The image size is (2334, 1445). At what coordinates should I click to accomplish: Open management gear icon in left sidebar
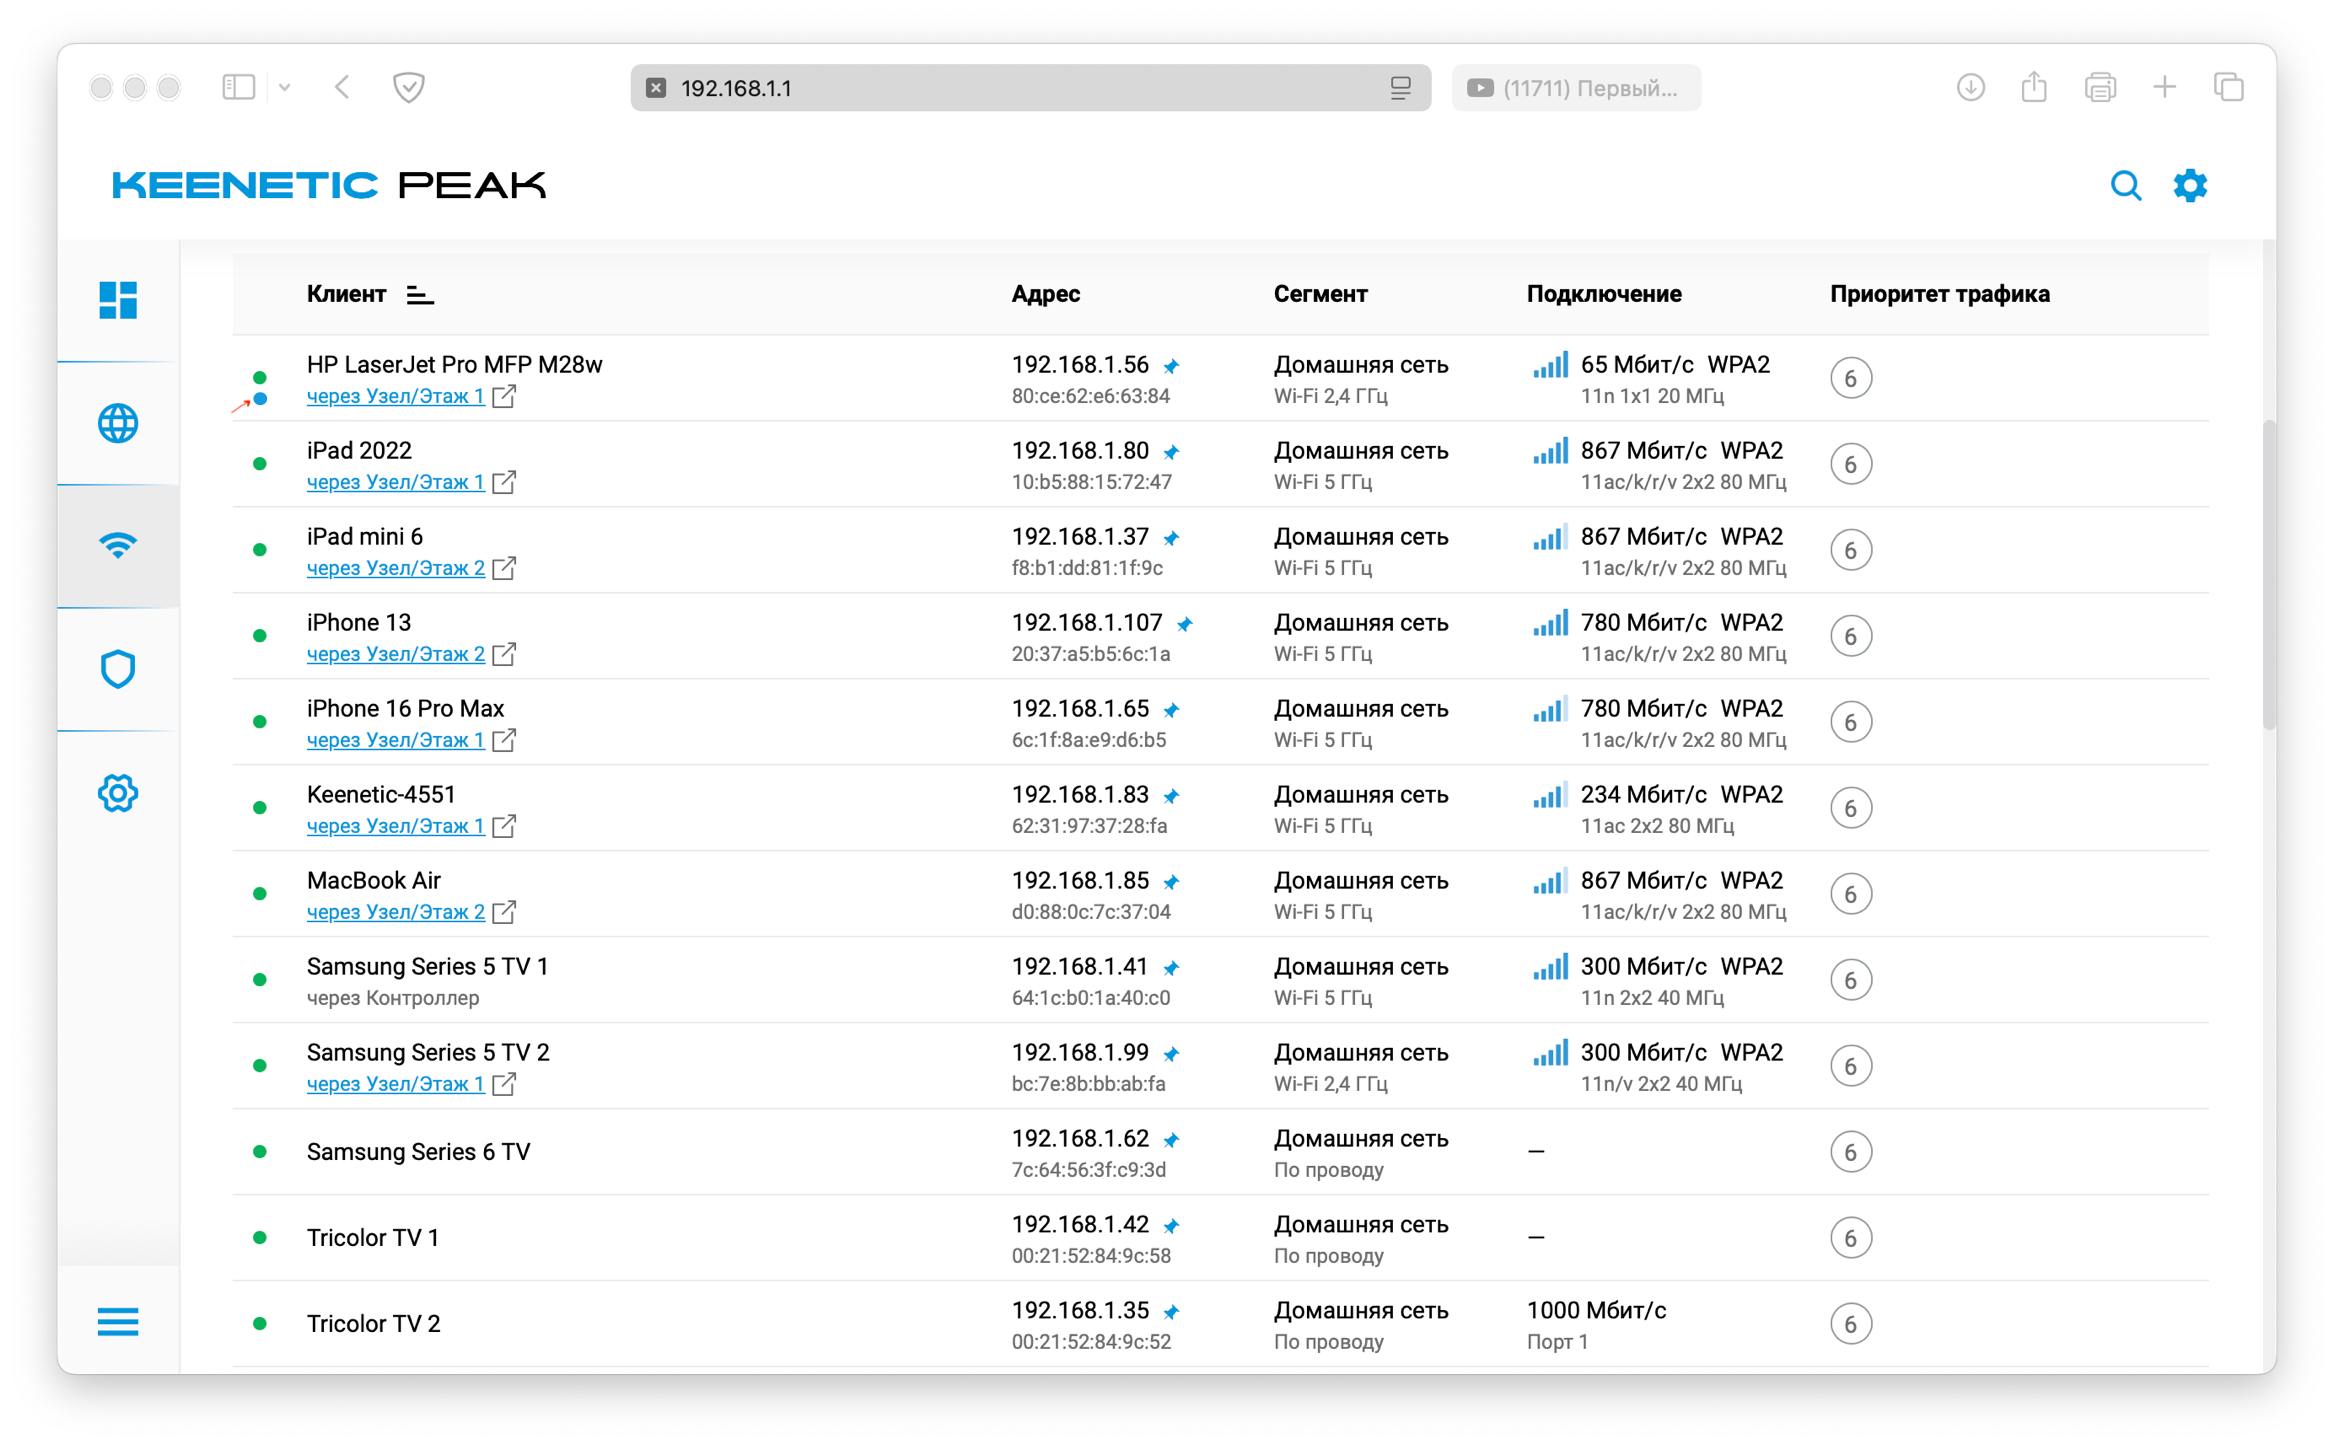point(118,793)
